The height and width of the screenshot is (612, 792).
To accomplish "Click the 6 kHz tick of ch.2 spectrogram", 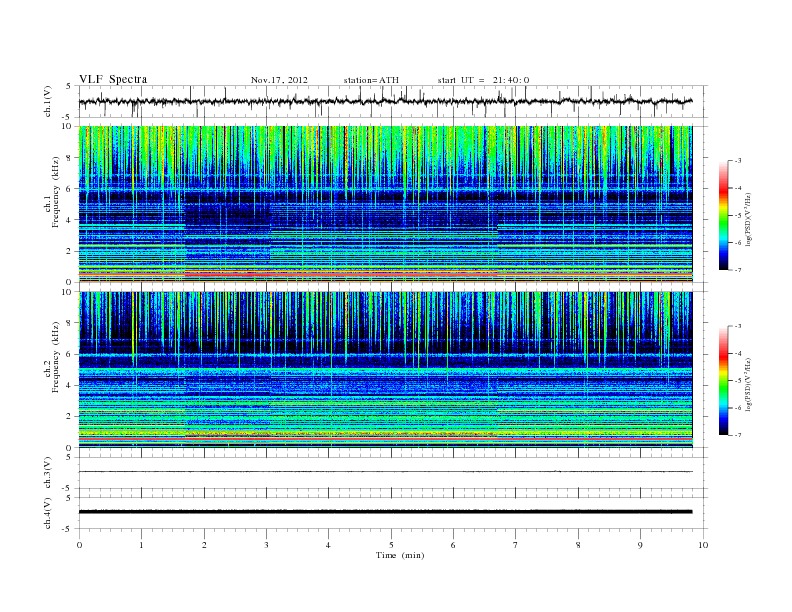I will tap(69, 354).
